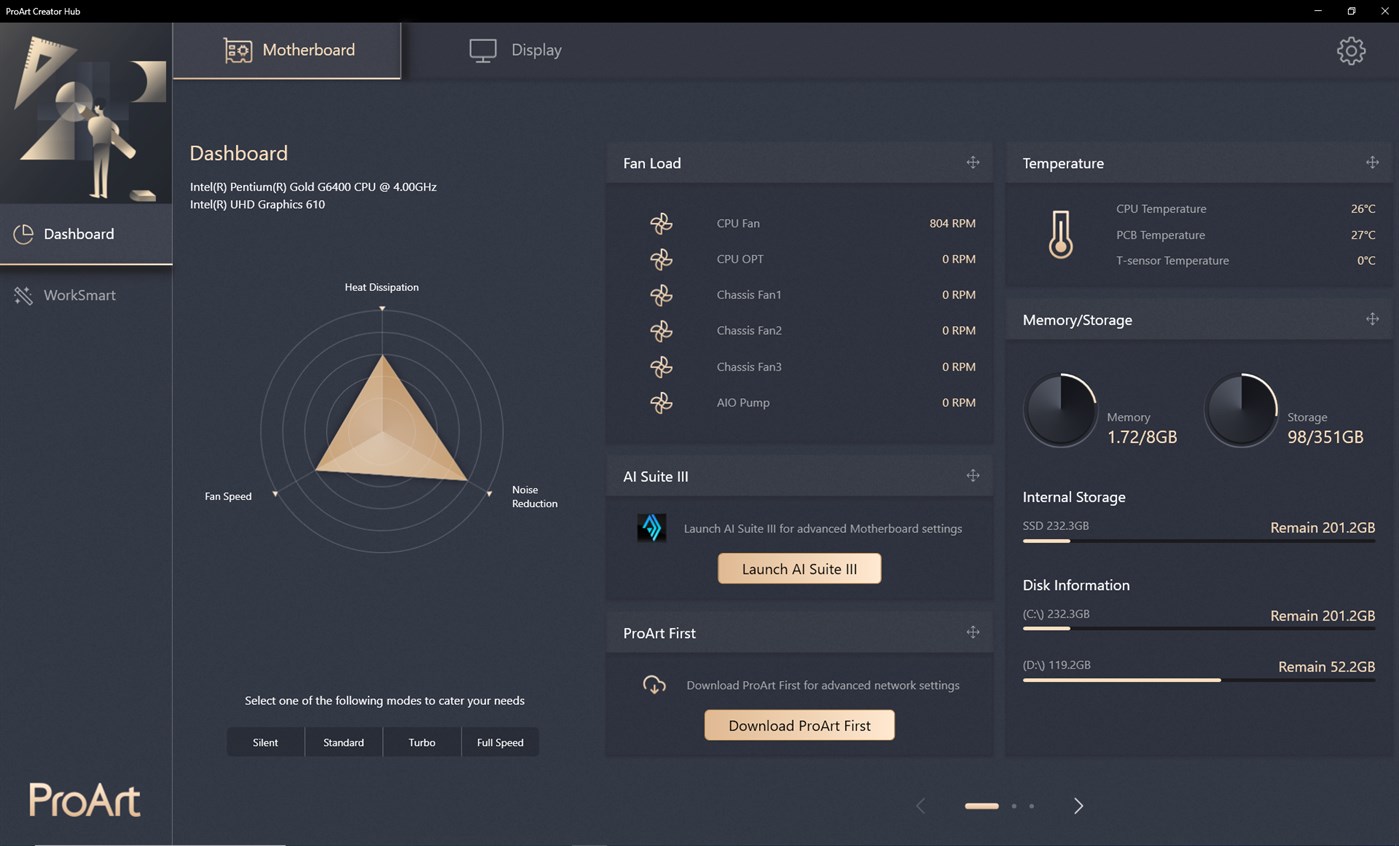This screenshot has width=1399, height=846.
Task: Restore down the ProArt Creator Hub window
Action: coord(1351,11)
